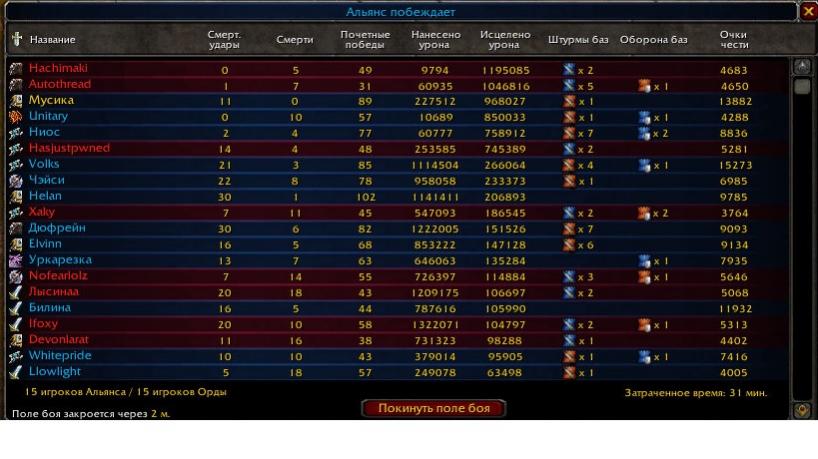The width and height of the screenshot is (818, 459).
Task: Sort players by Исцелено урона header
Action: pyautogui.click(x=505, y=40)
